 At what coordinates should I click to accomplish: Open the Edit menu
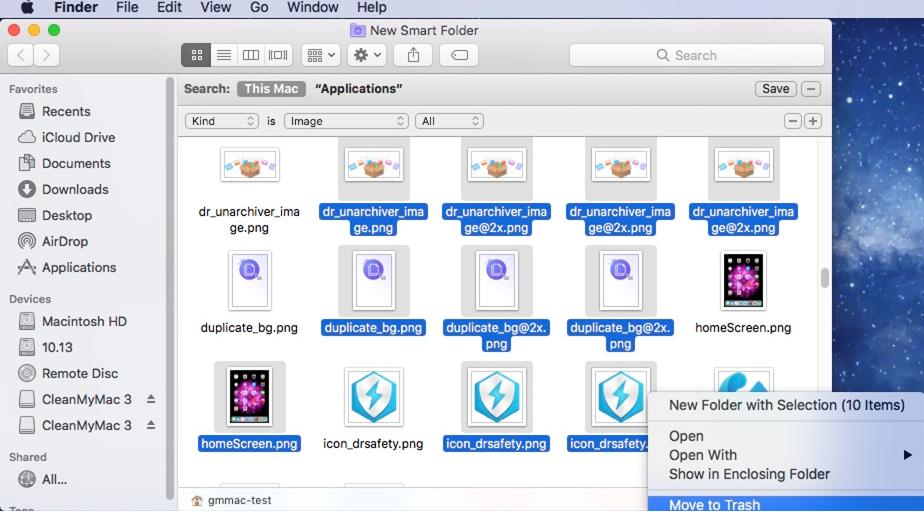coord(169,8)
